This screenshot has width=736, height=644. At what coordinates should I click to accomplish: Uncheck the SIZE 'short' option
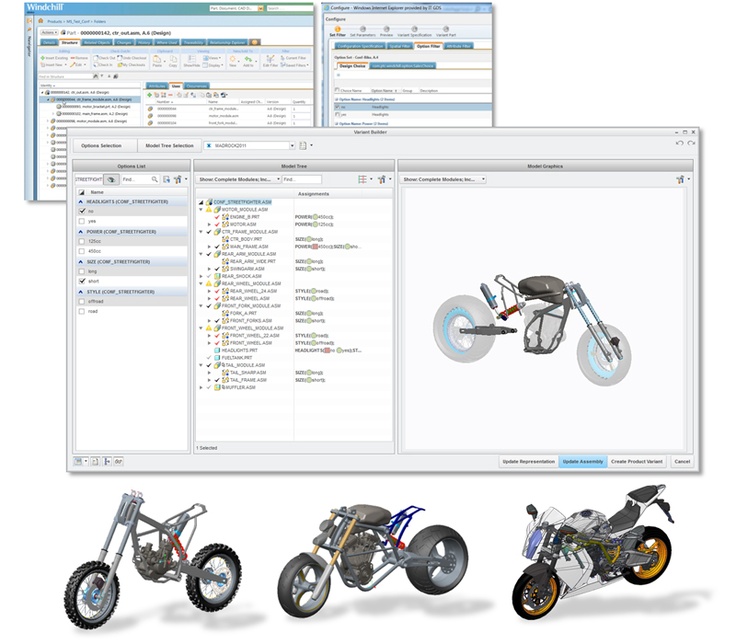[82, 281]
